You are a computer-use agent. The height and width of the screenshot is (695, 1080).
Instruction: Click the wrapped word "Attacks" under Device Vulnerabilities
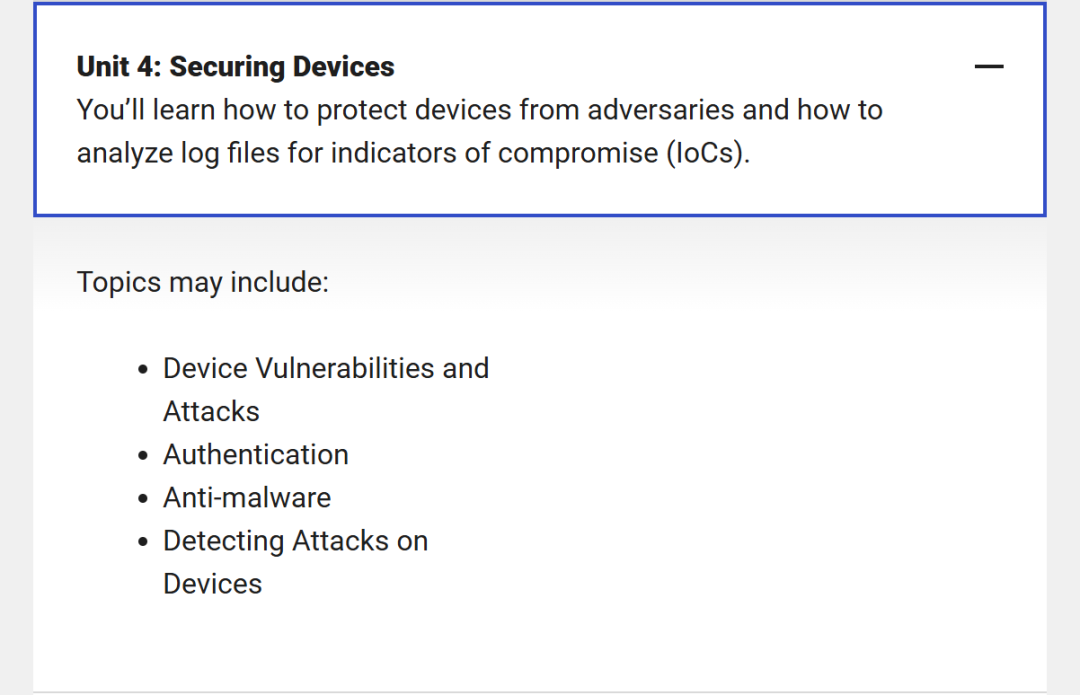[x=211, y=412]
